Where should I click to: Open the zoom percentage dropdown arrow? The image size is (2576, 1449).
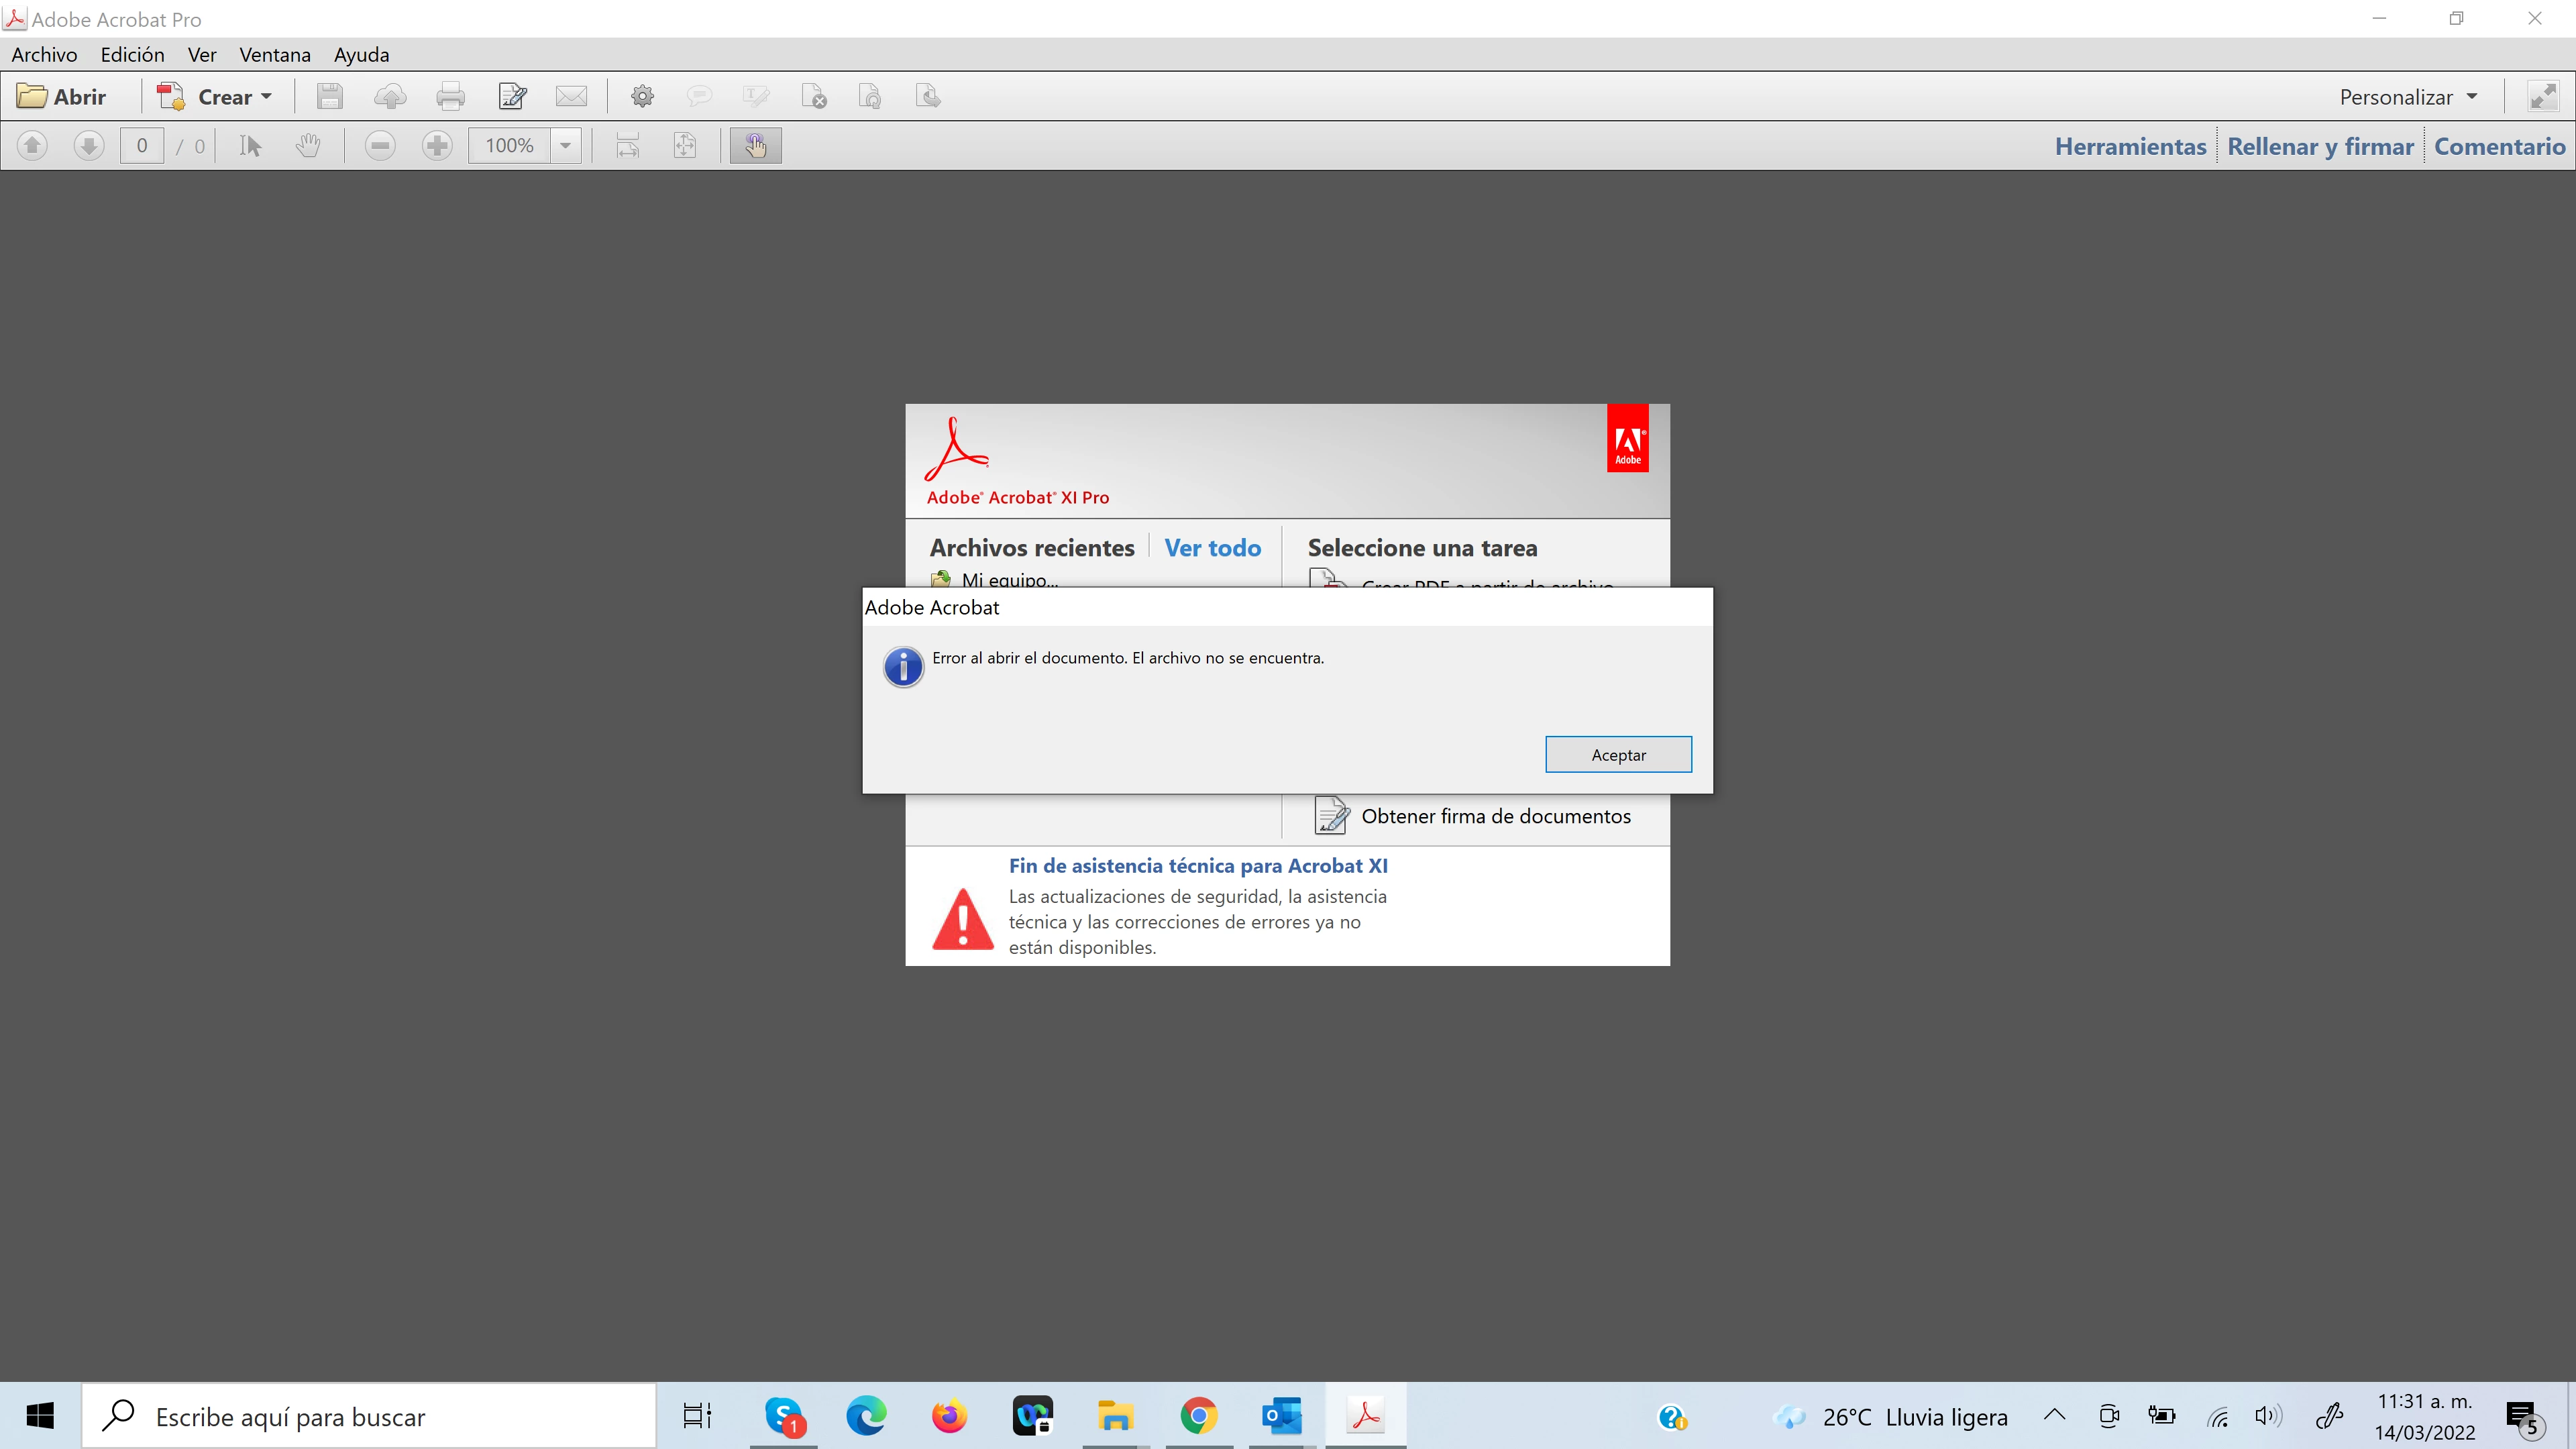(565, 146)
